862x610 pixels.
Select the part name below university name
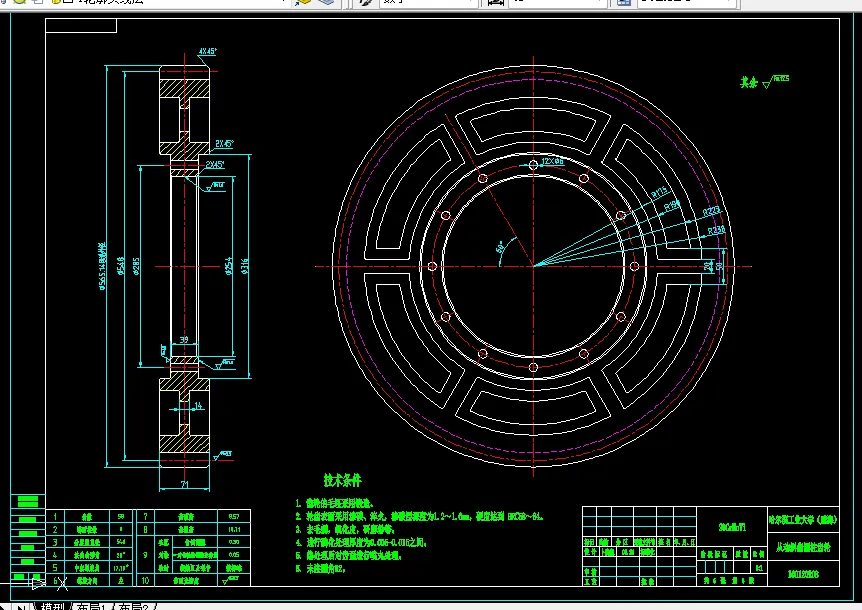[803, 547]
